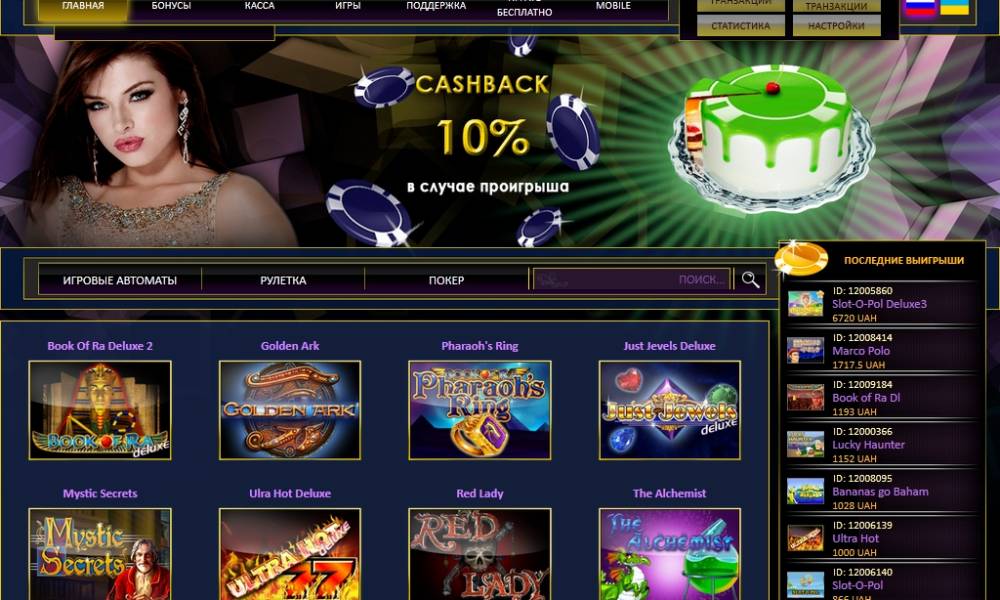Switch to the Рулетка tab

[x=283, y=280]
